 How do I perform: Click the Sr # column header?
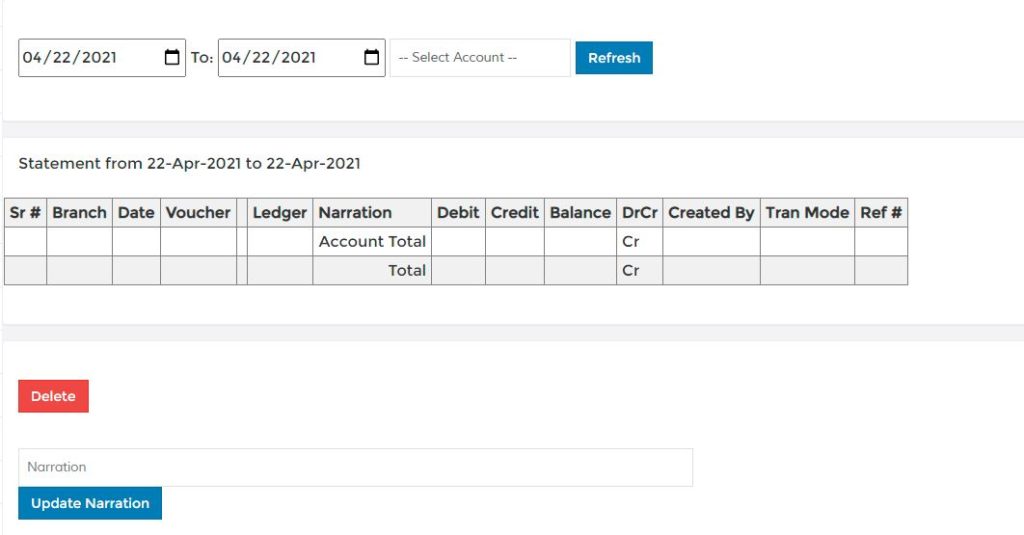coord(25,212)
